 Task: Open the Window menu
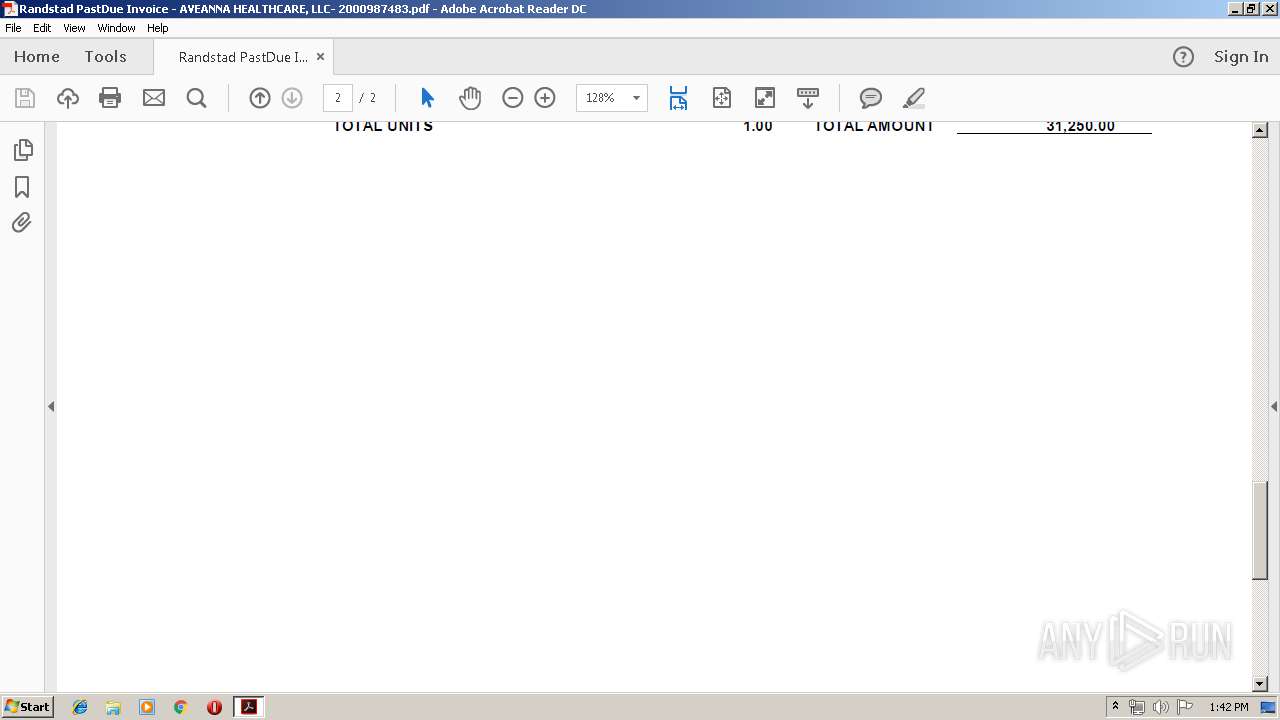point(116,28)
